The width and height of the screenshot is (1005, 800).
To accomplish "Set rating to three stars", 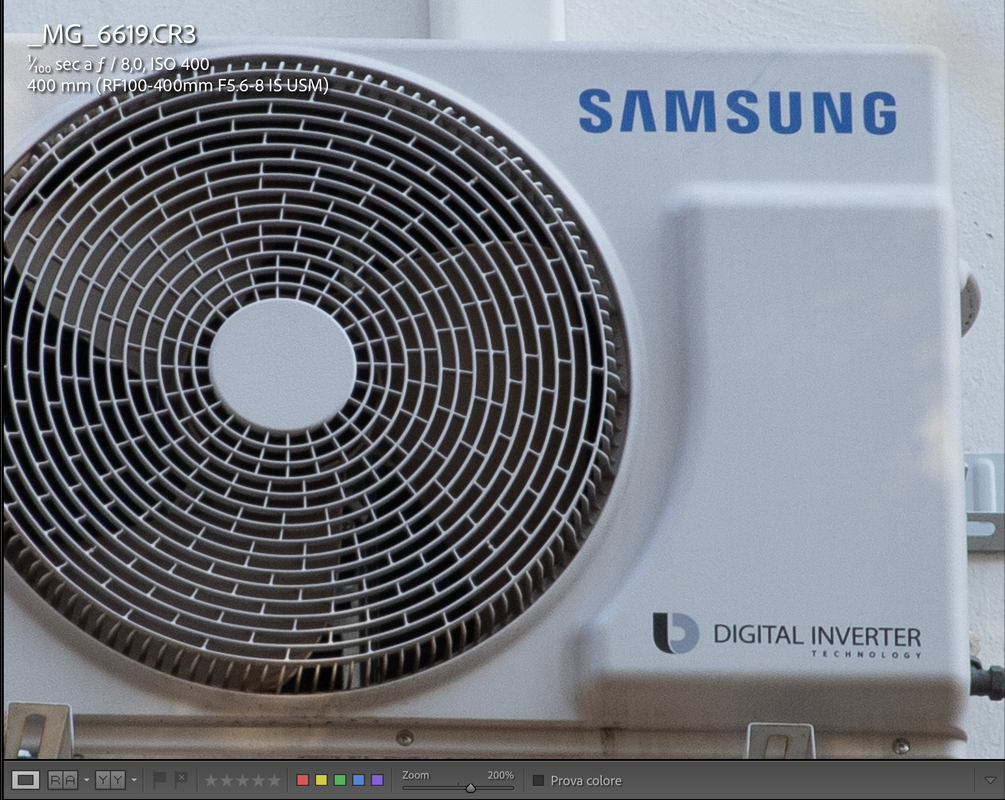I will coord(242,780).
